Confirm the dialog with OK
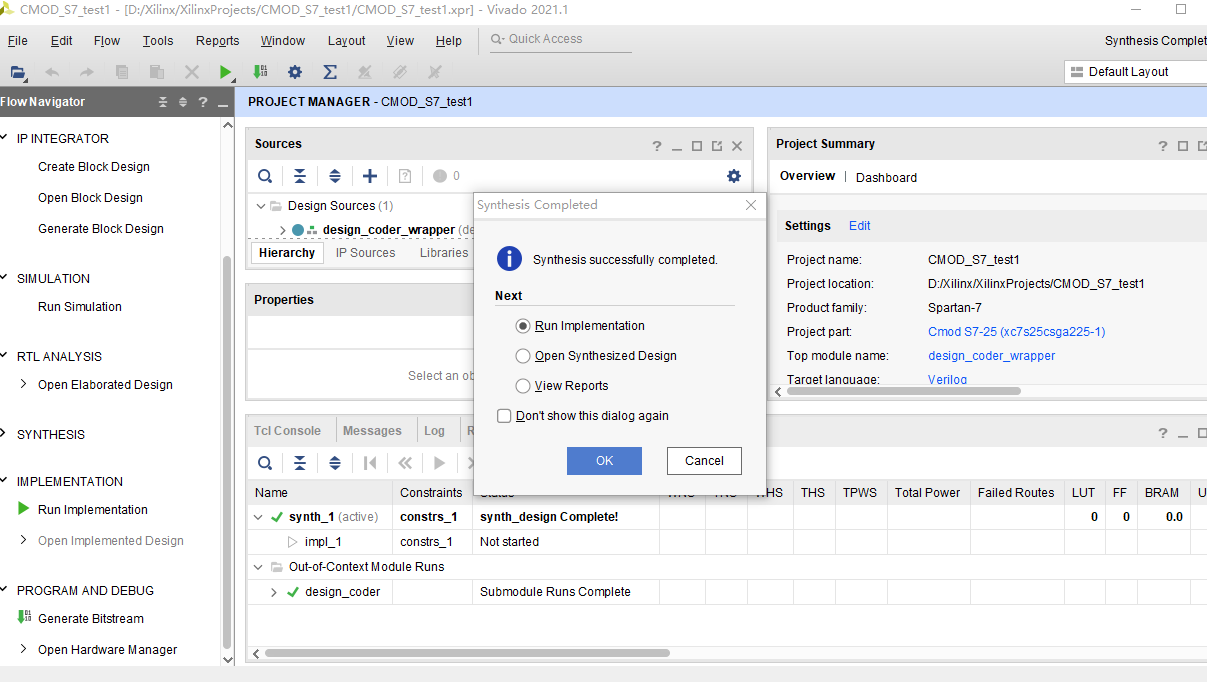The width and height of the screenshot is (1207, 682). [604, 461]
